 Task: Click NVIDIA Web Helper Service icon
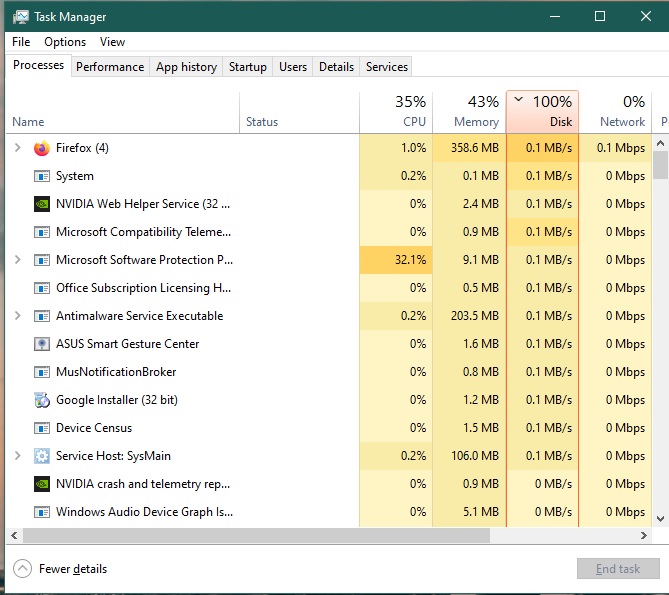(42, 204)
